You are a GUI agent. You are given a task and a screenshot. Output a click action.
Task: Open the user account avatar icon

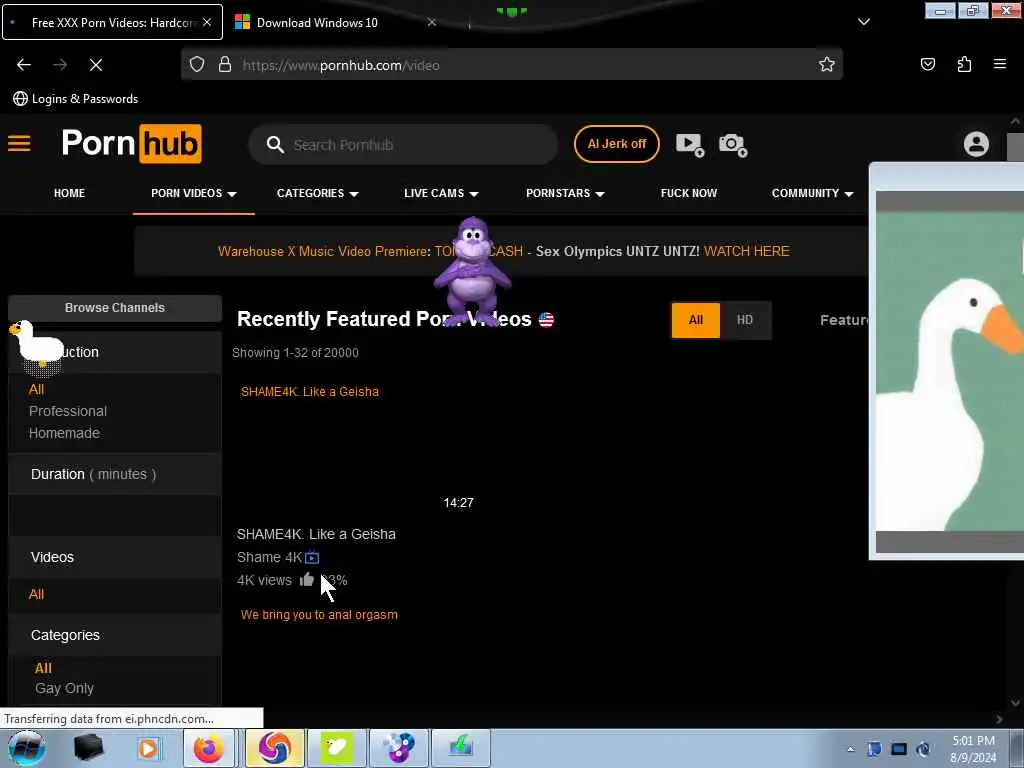(976, 144)
